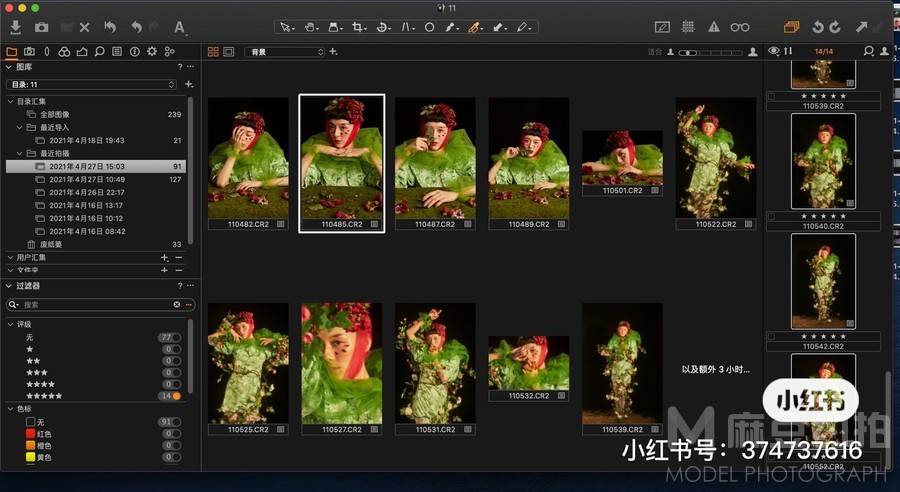Collapse the 图库 panel
The image size is (900, 492).
pos(9,67)
